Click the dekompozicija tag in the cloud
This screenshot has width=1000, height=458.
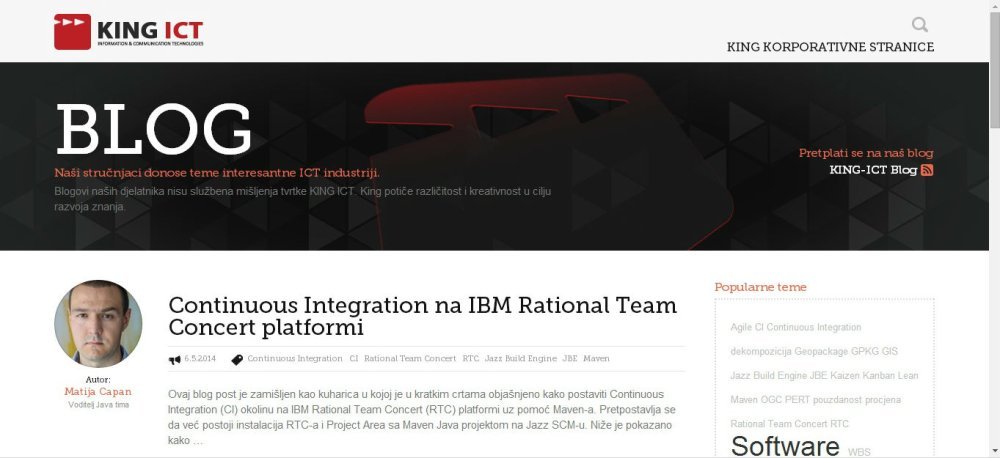coord(761,351)
